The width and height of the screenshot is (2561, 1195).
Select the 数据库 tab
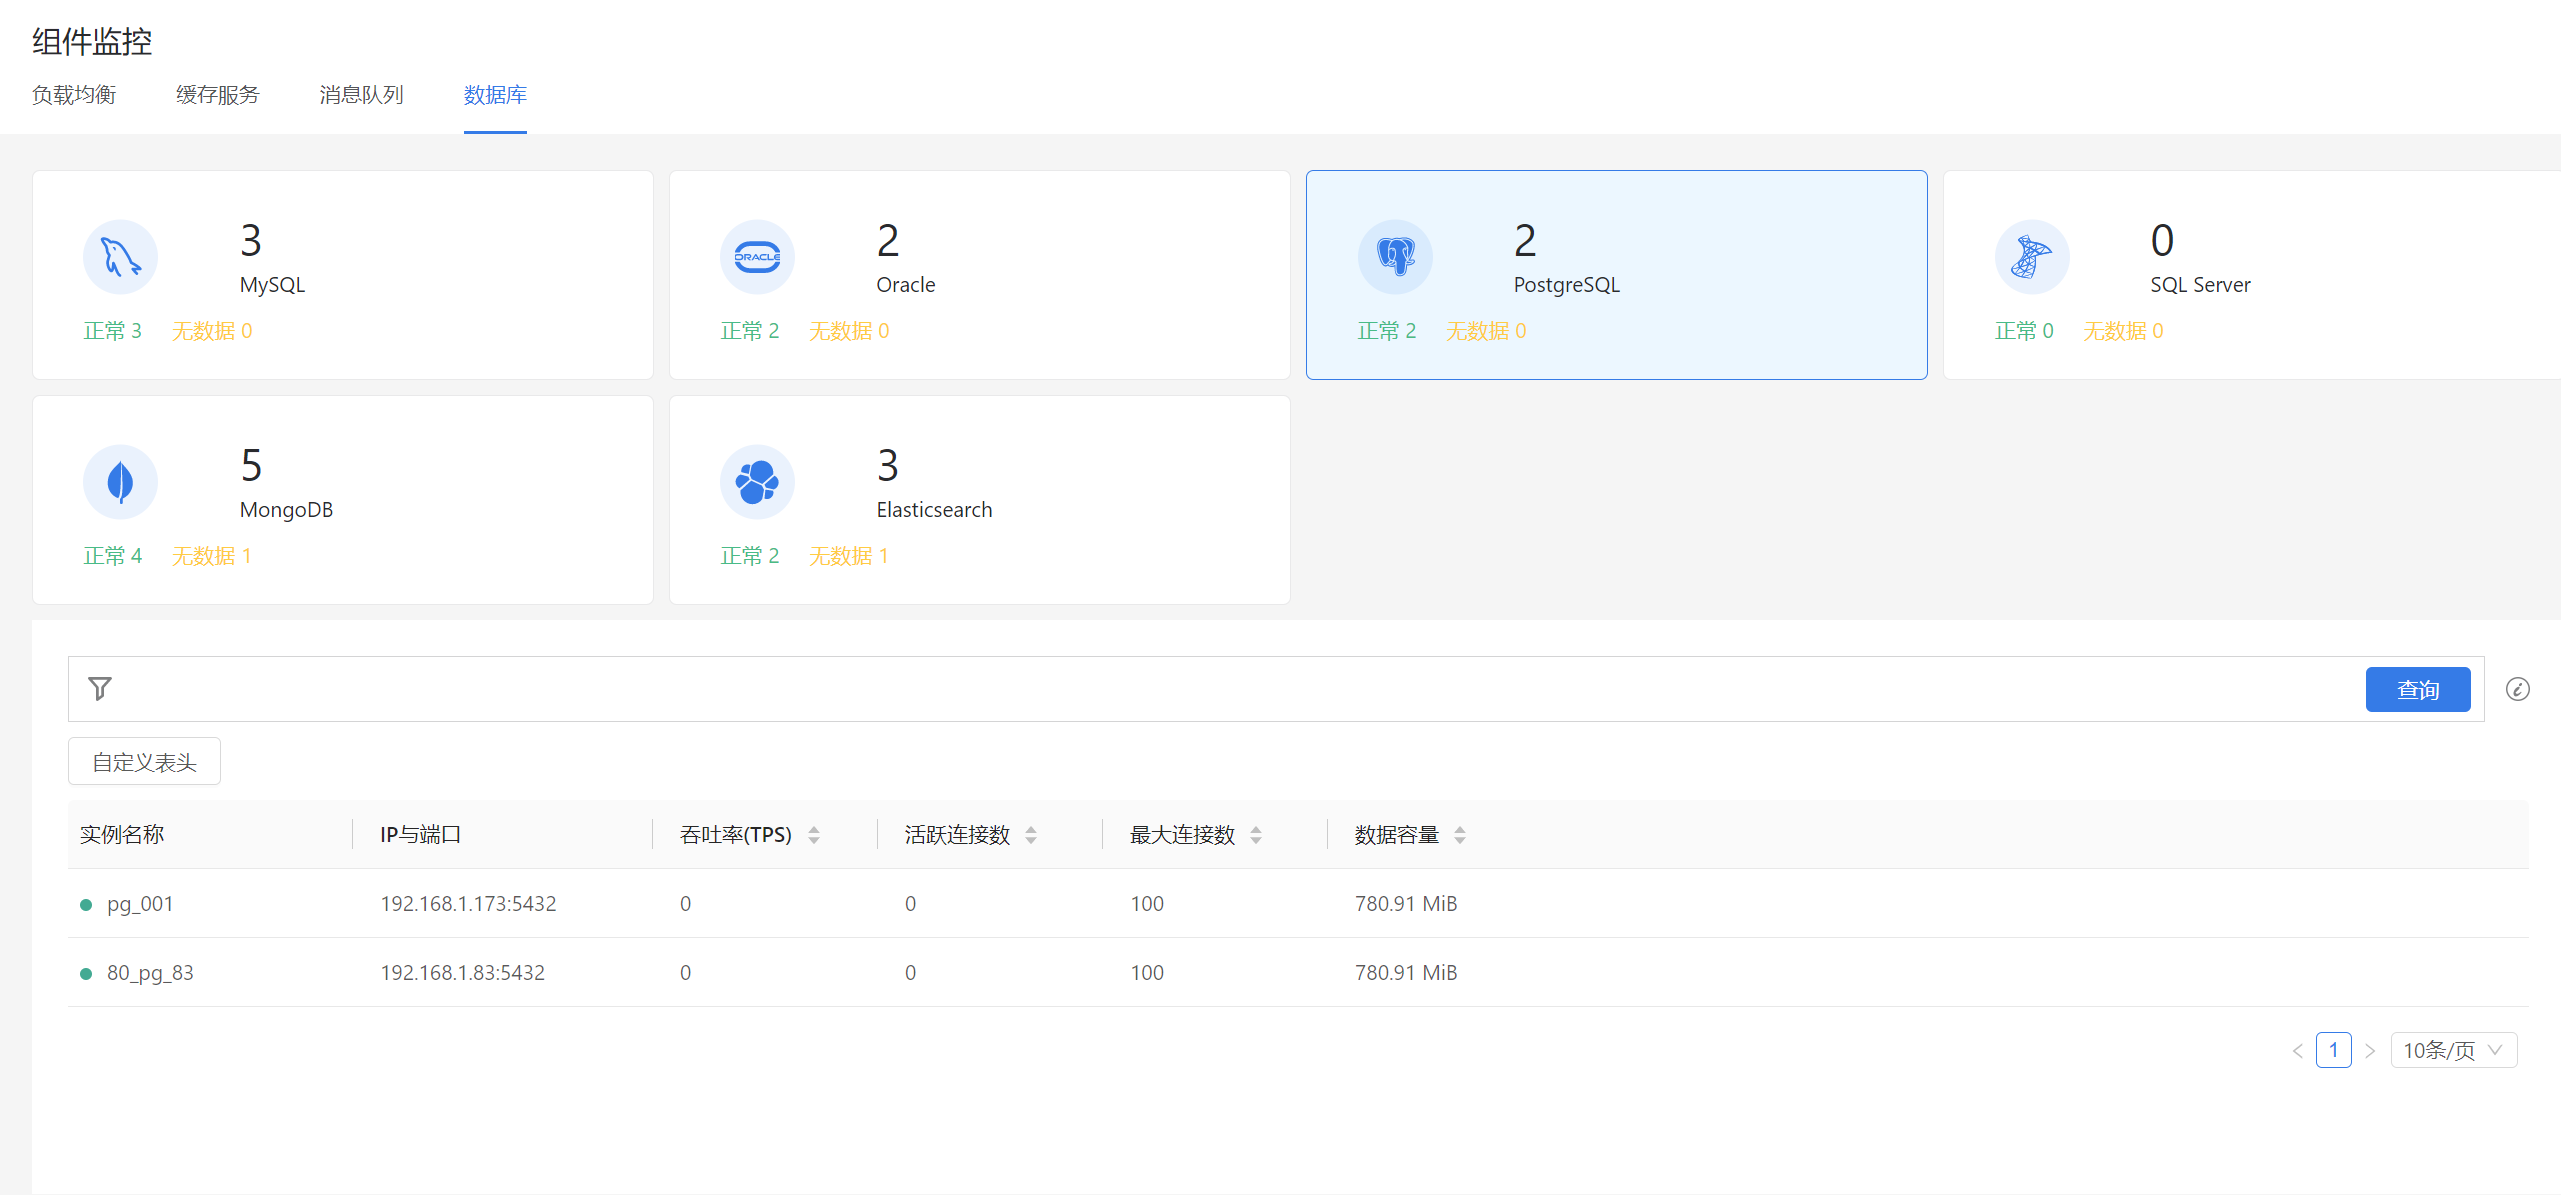(495, 95)
